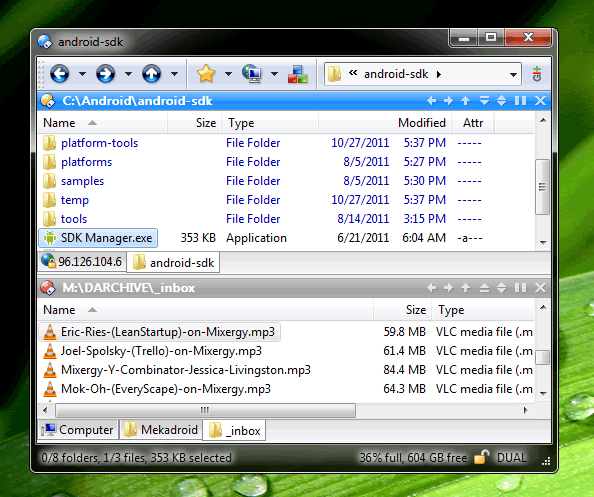Click the Up one level arrow button
This screenshot has width=594, height=497.
tap(152, 73)
